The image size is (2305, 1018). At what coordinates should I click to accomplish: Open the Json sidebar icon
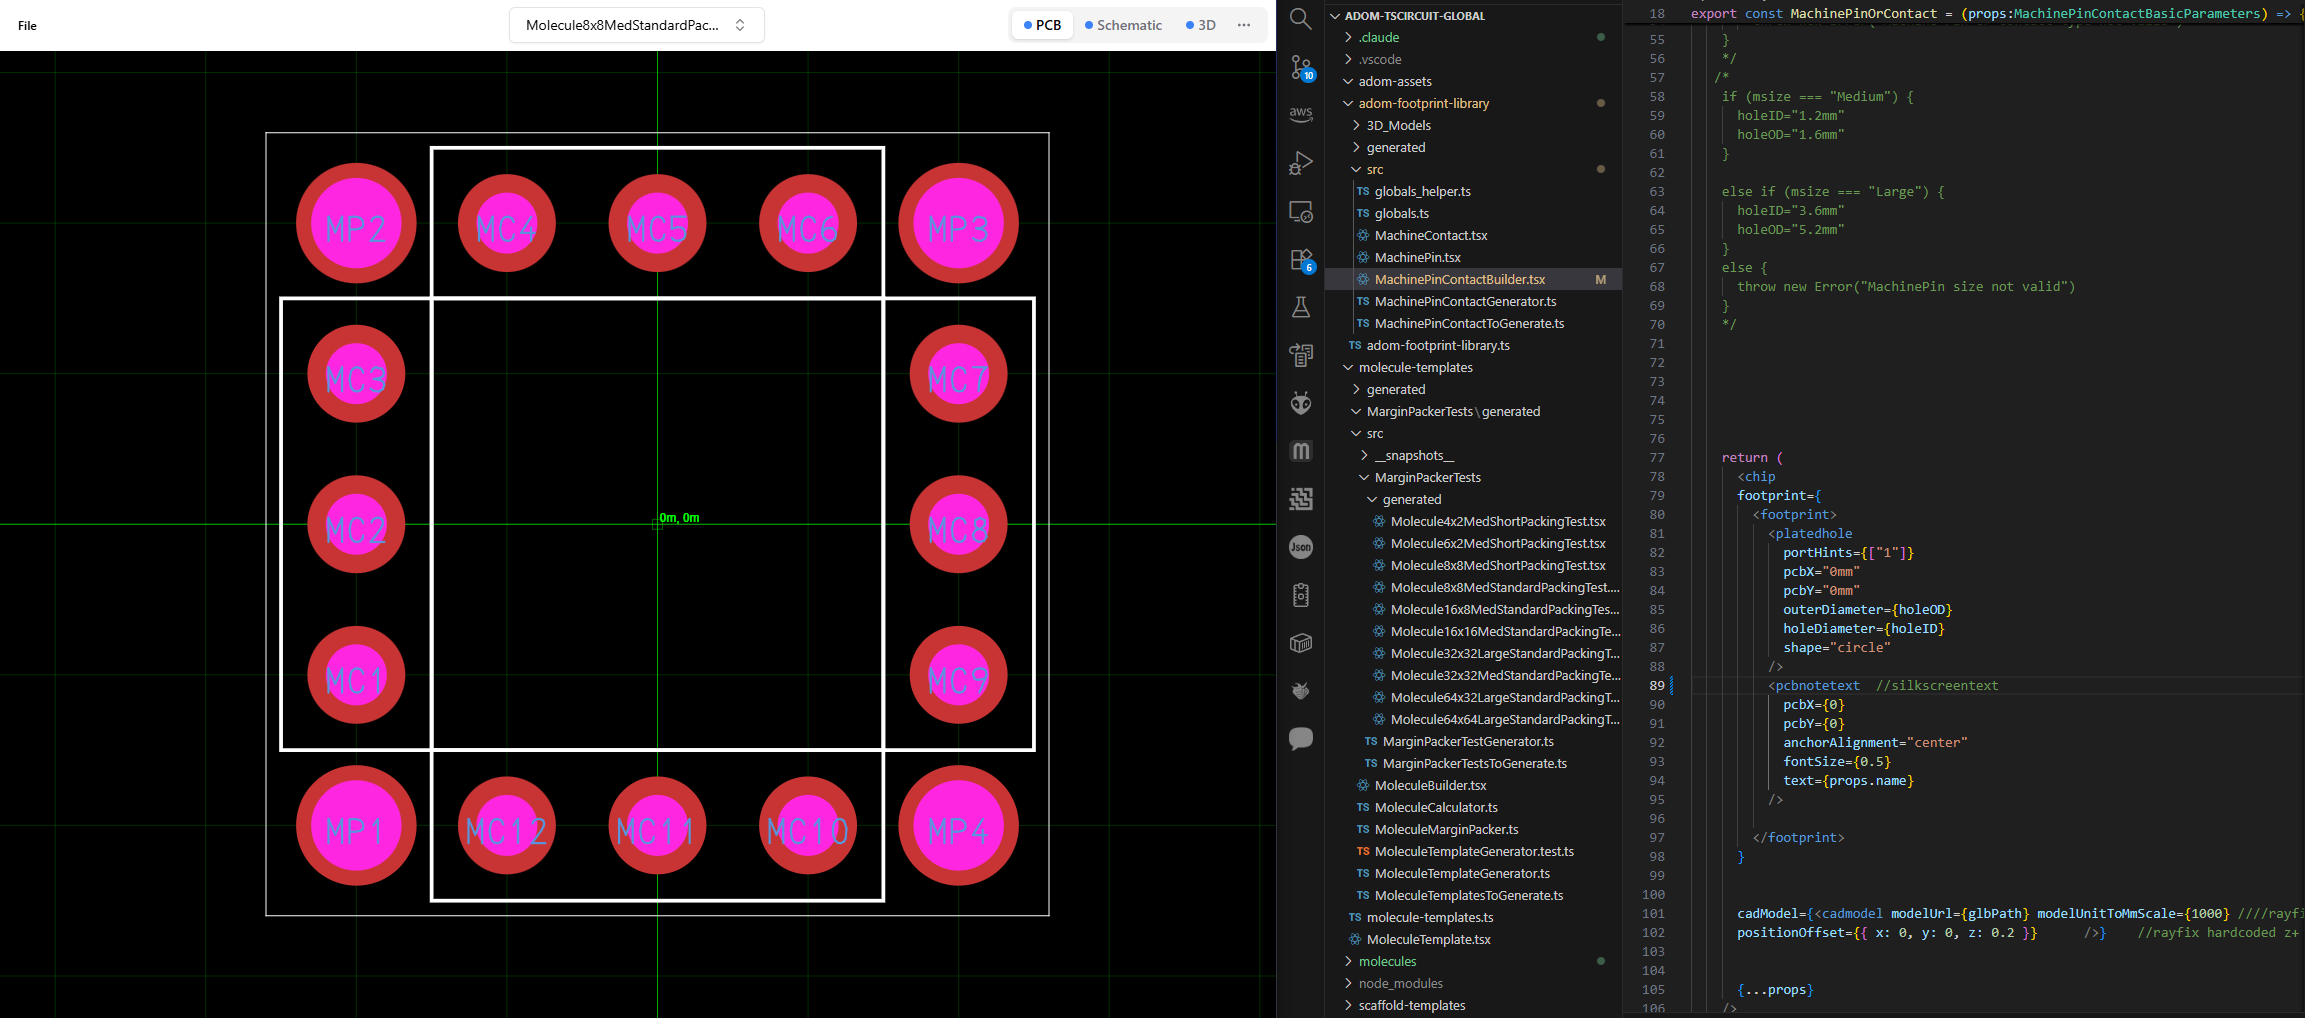click(x=1300, y=547)
